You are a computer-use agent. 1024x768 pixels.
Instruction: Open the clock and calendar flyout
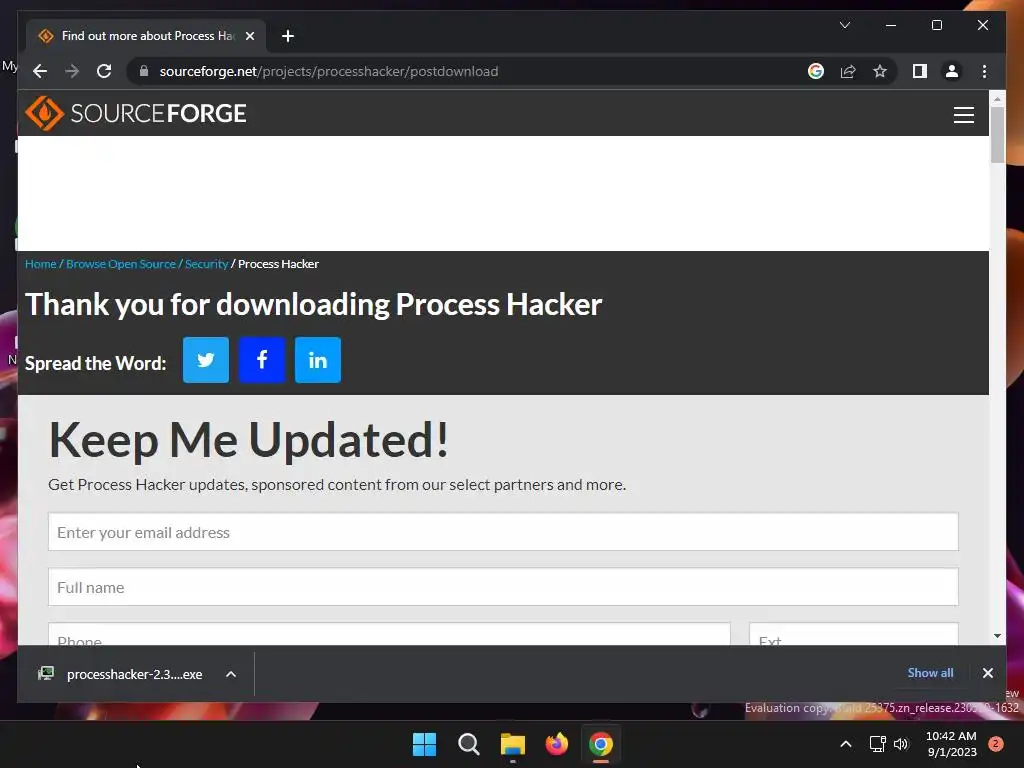pyautogui.click(x=952, y=744)
